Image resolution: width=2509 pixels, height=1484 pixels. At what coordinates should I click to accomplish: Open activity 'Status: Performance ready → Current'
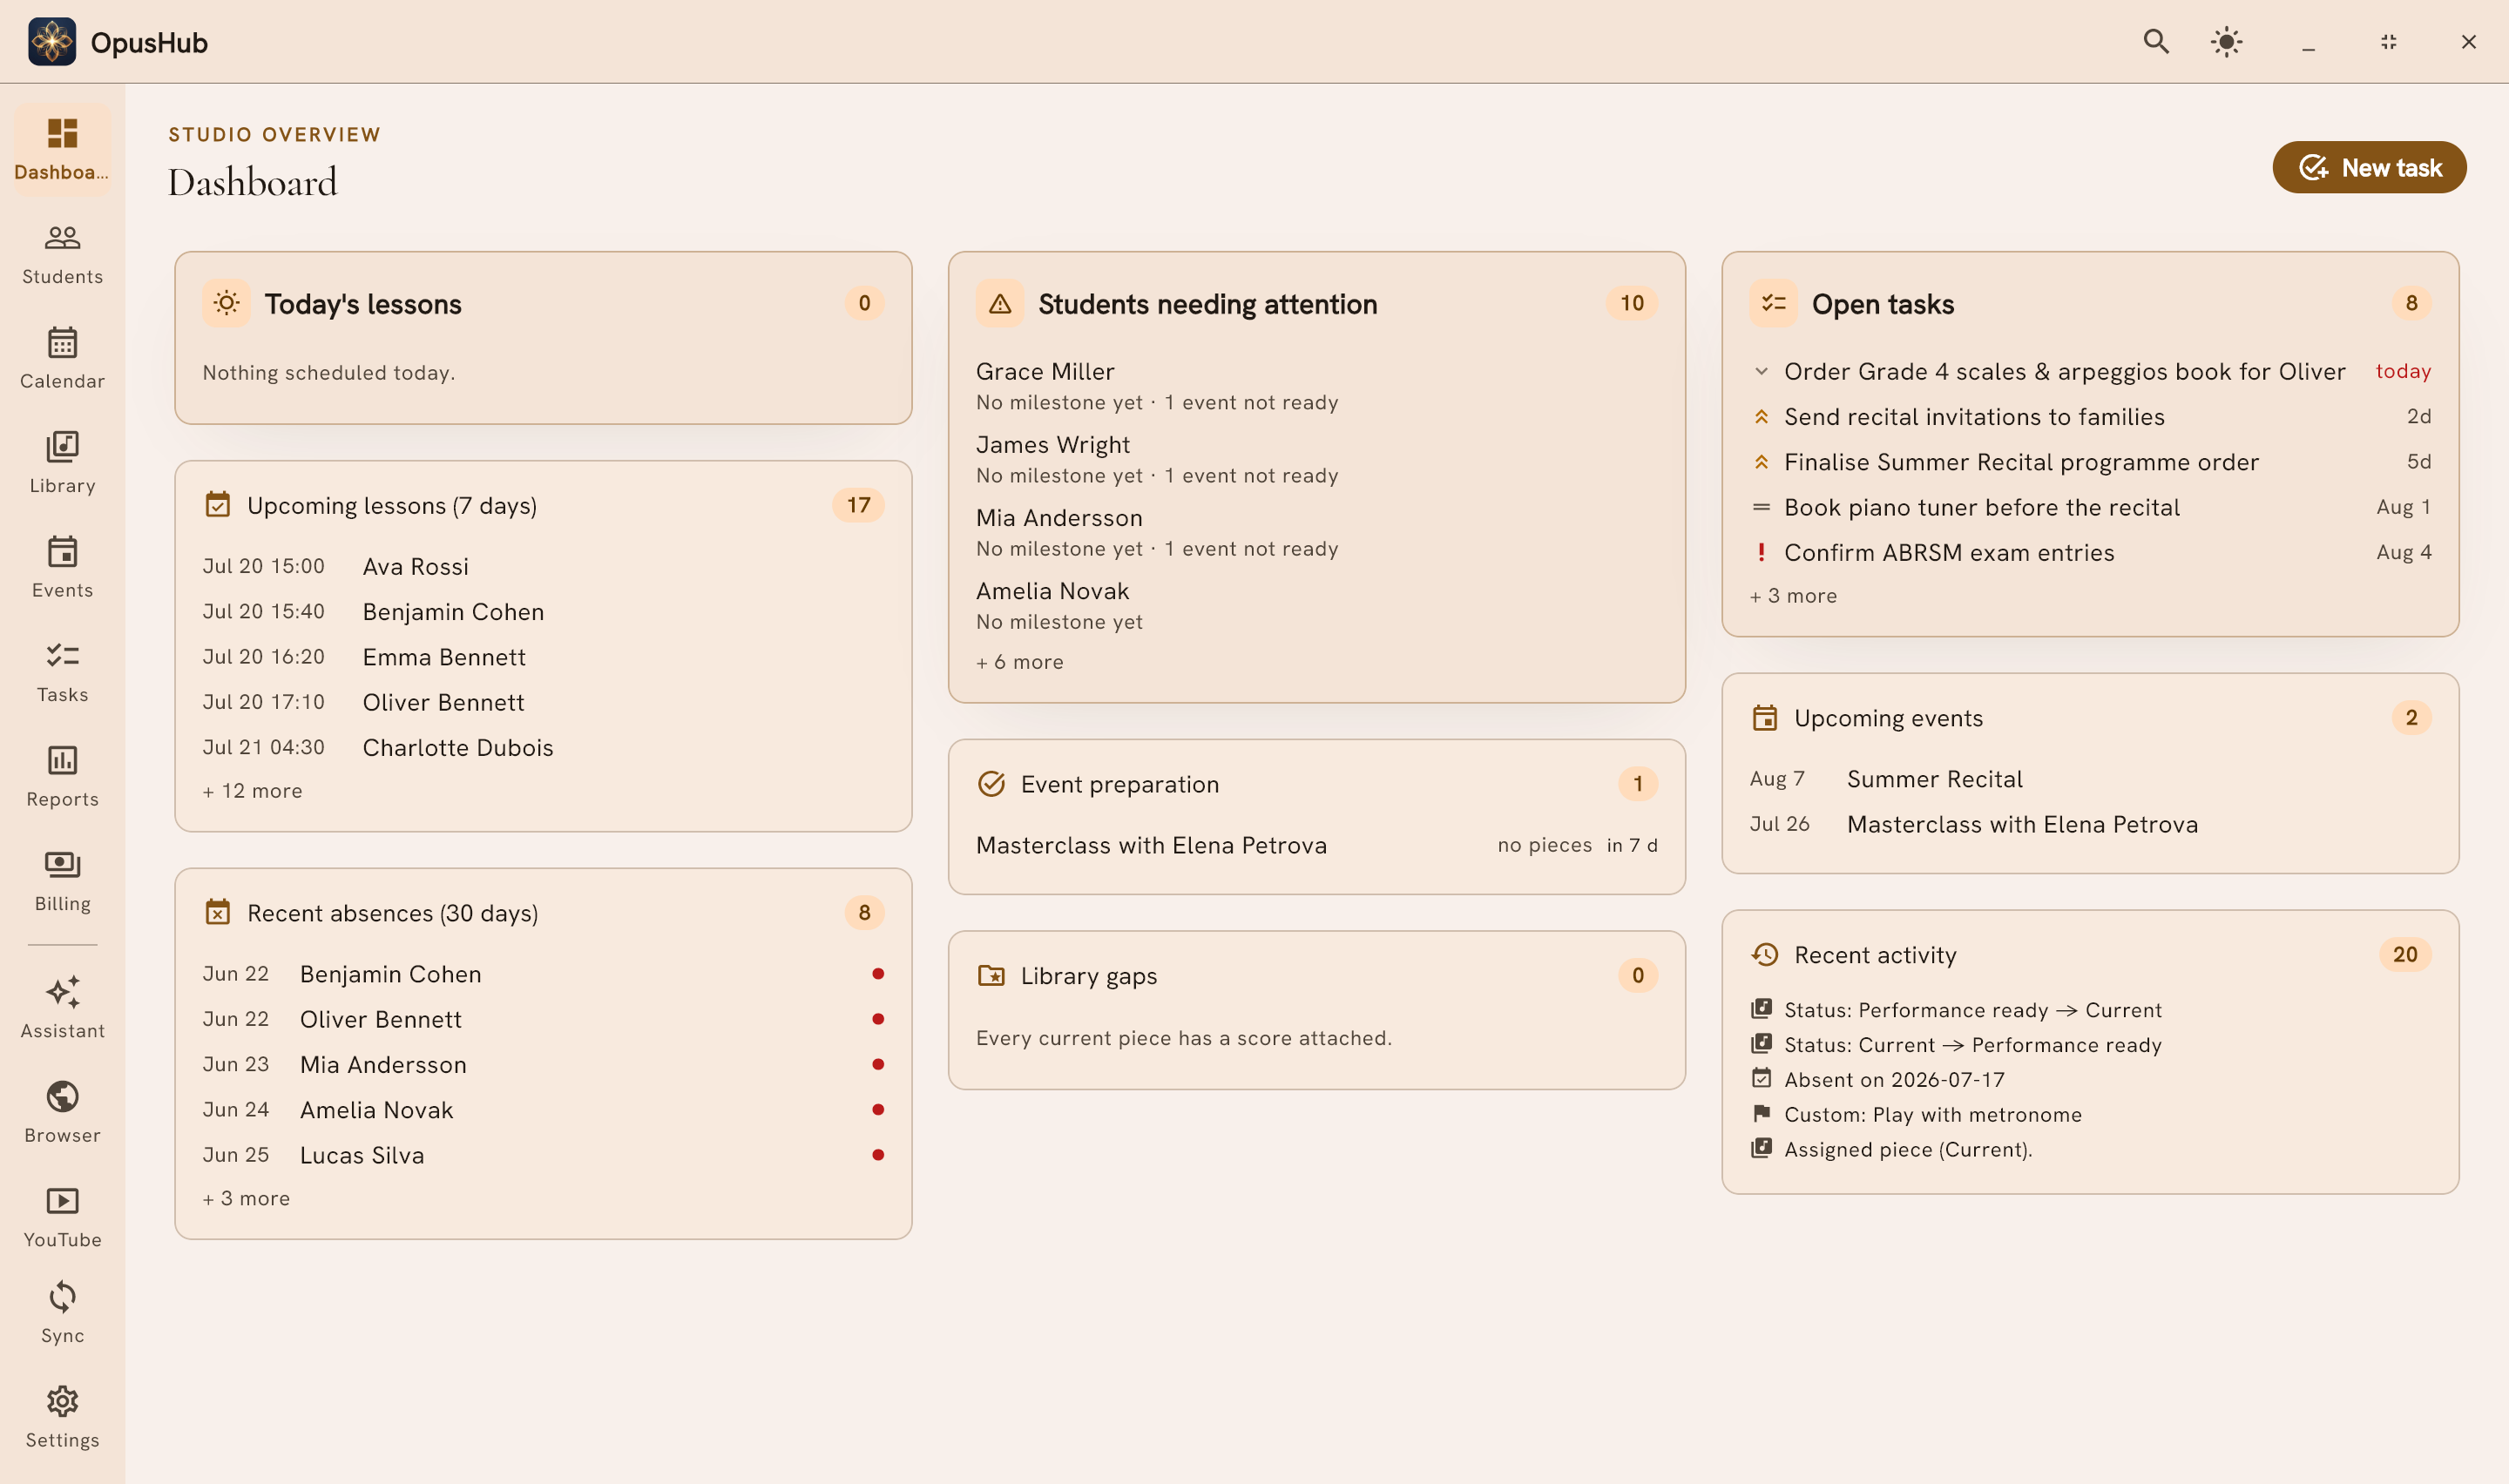click(x=2090, y=1010)
